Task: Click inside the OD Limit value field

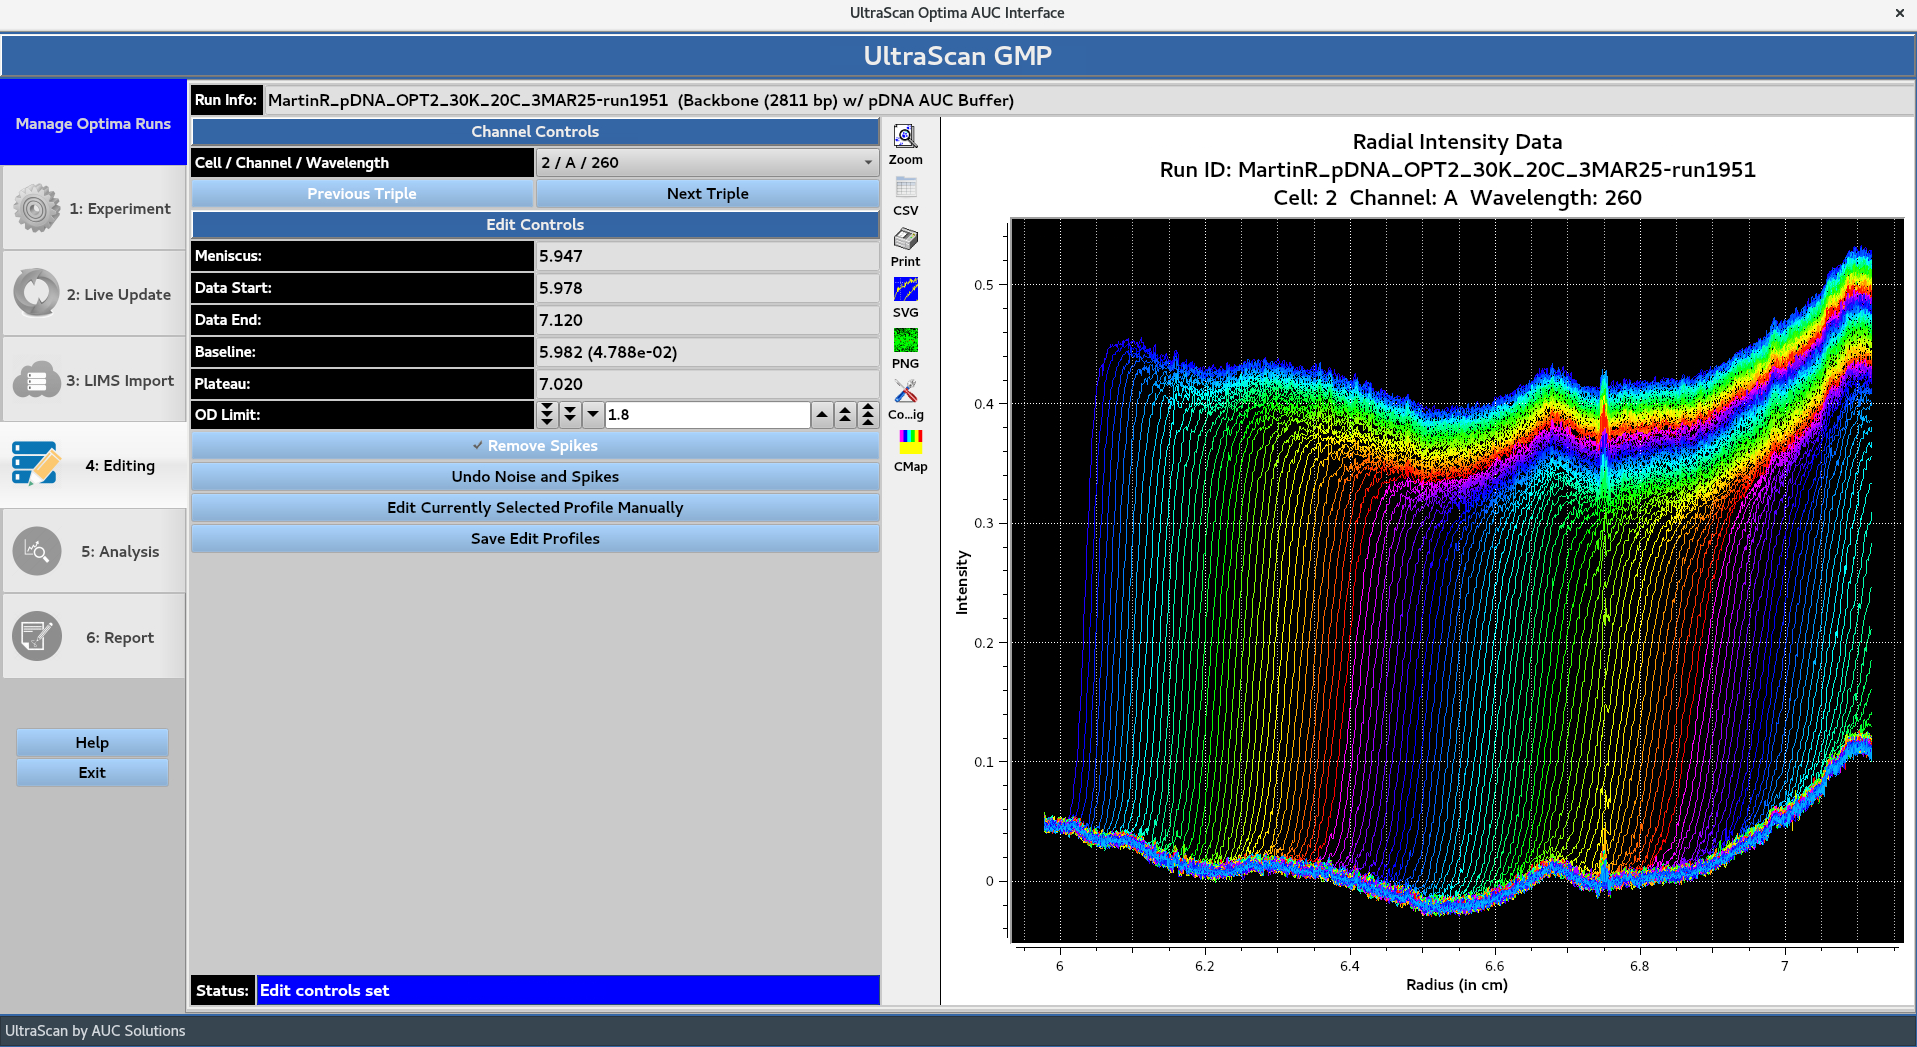Action: click(x=705, y=414)
